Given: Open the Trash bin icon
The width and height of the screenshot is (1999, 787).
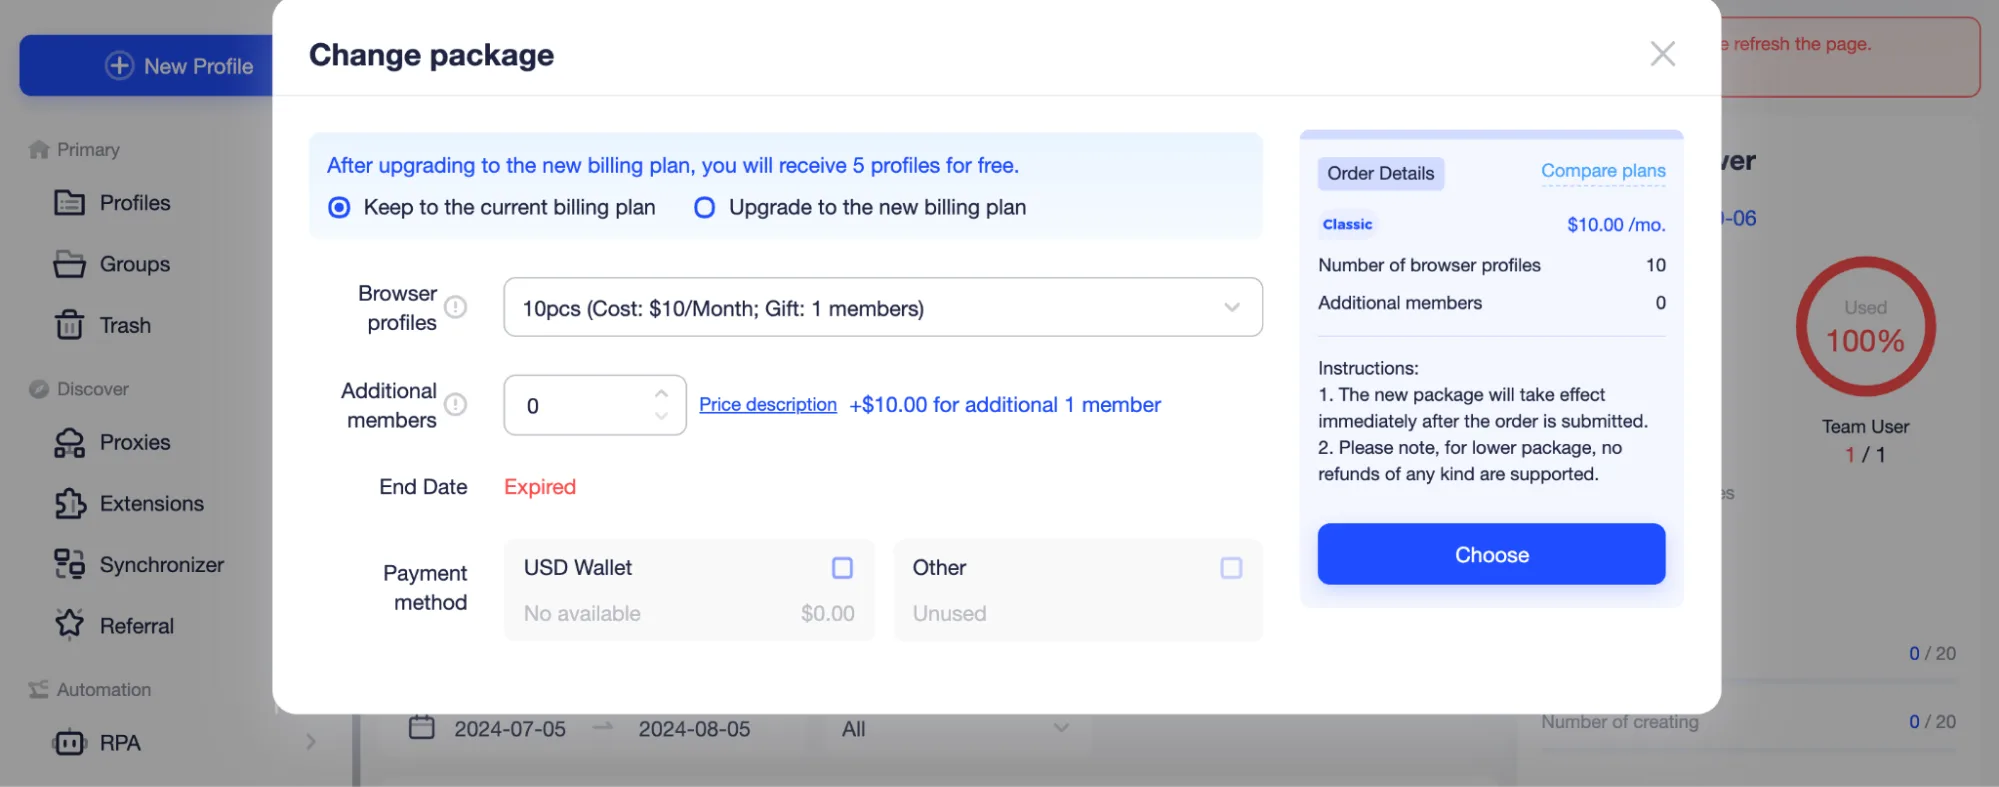Looking at the screenshot, I should click(x=69, y=325).
